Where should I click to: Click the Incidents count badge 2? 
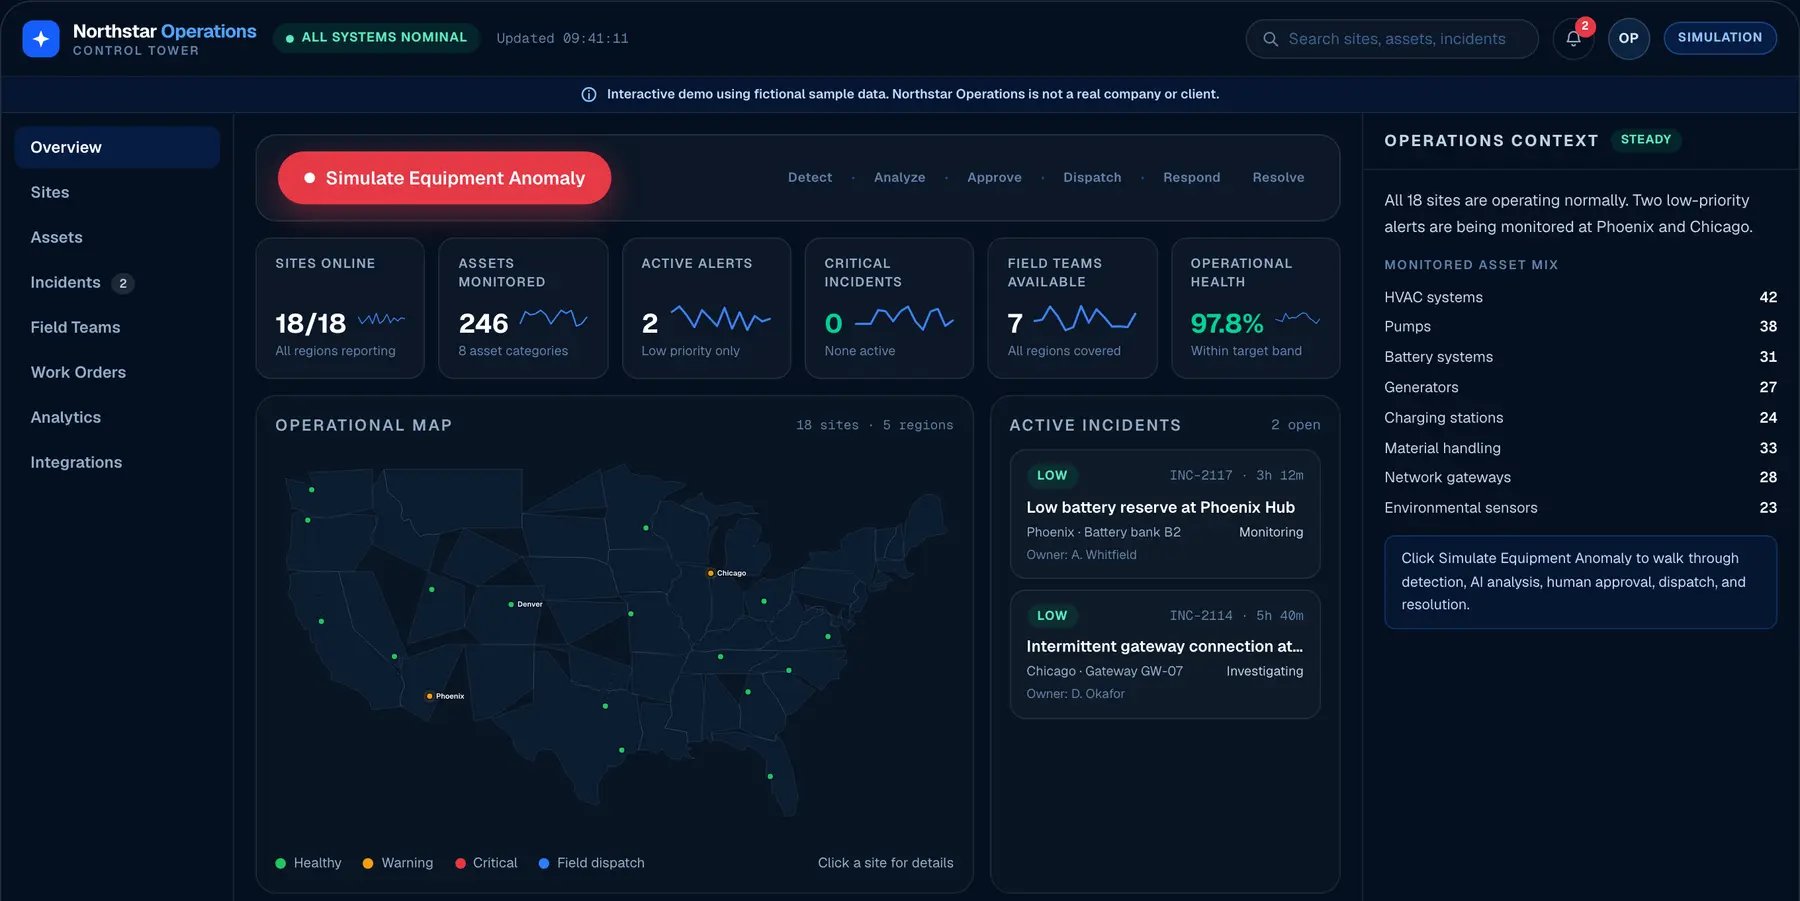tap(123, 283)
